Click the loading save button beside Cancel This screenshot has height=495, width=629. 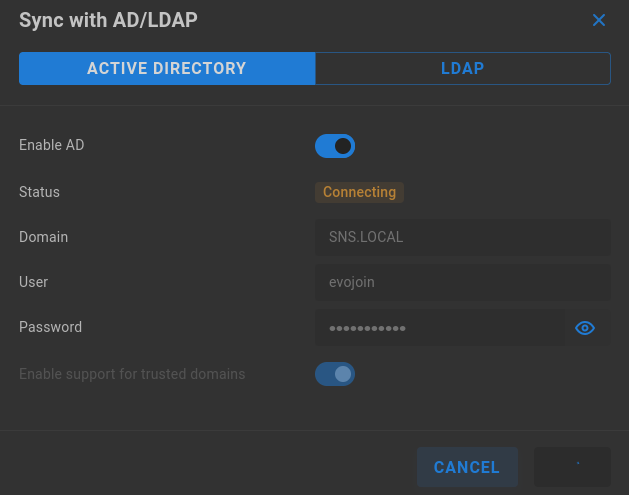pyautogui.click(x=572, y=467)
